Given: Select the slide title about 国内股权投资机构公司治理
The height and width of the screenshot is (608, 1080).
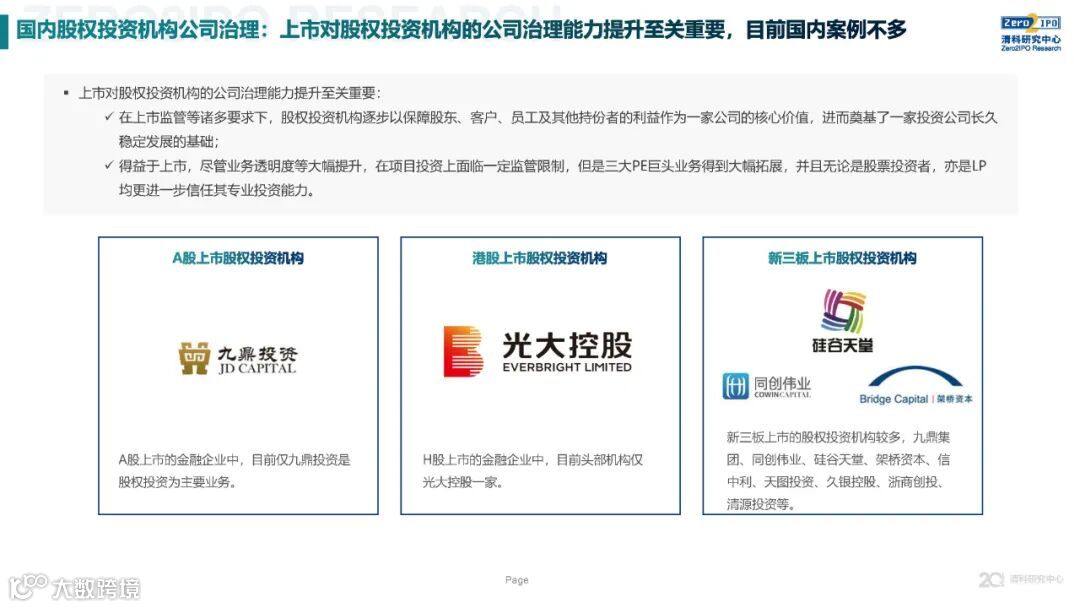Looking at the screenshot, I should coord(461,30).
